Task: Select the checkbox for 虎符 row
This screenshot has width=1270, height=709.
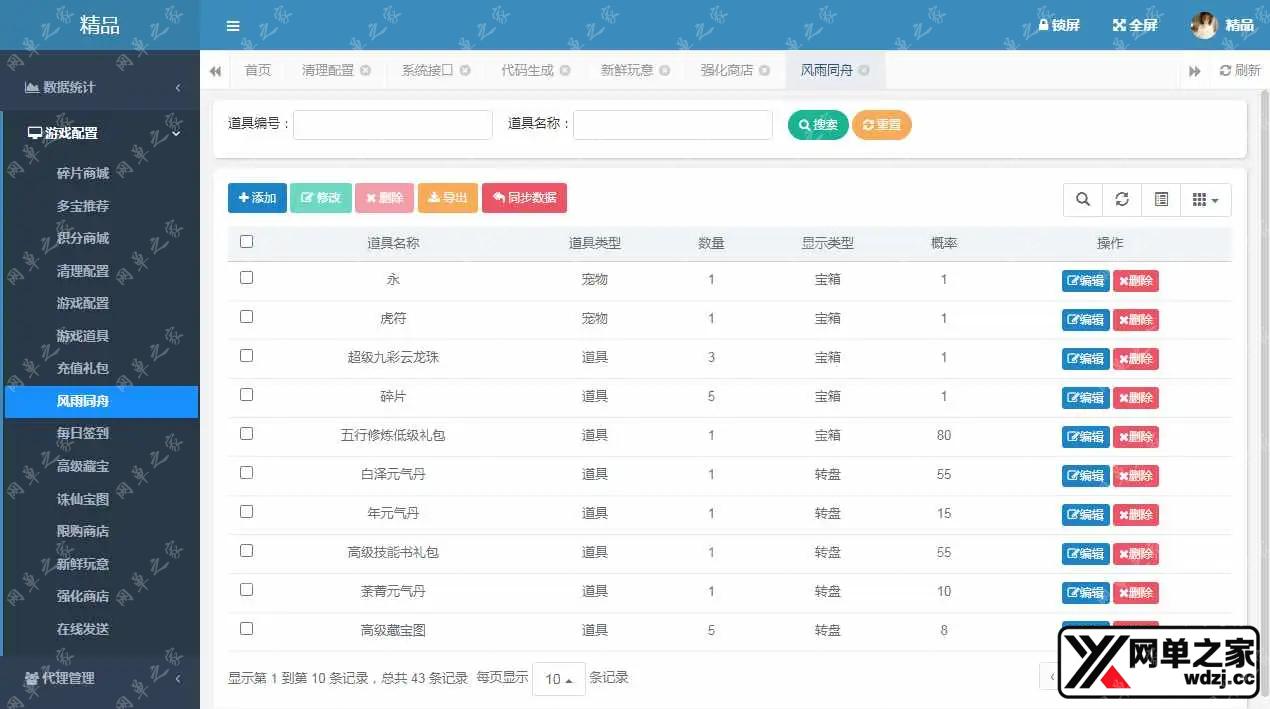Action: [x=247, y=317]
